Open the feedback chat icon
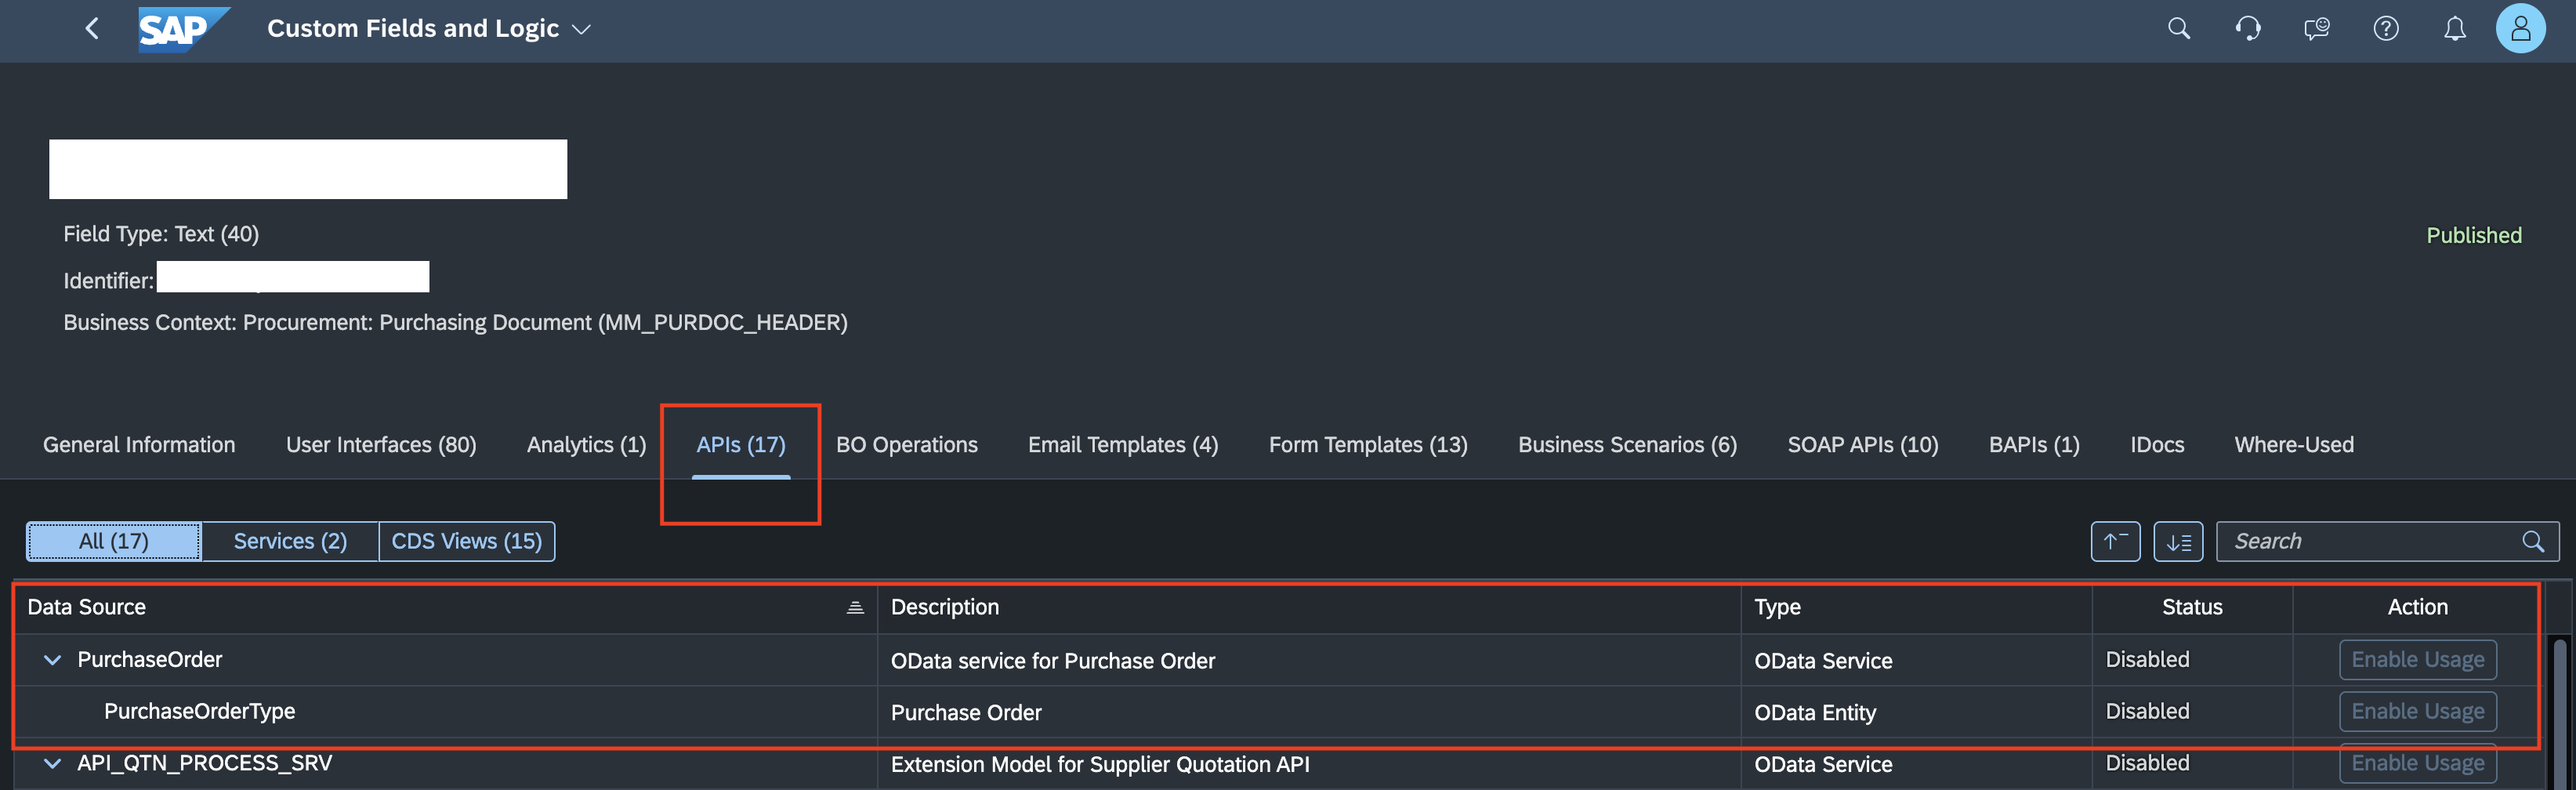This screenshot has height=790, width=2576. coord(2317,29)
